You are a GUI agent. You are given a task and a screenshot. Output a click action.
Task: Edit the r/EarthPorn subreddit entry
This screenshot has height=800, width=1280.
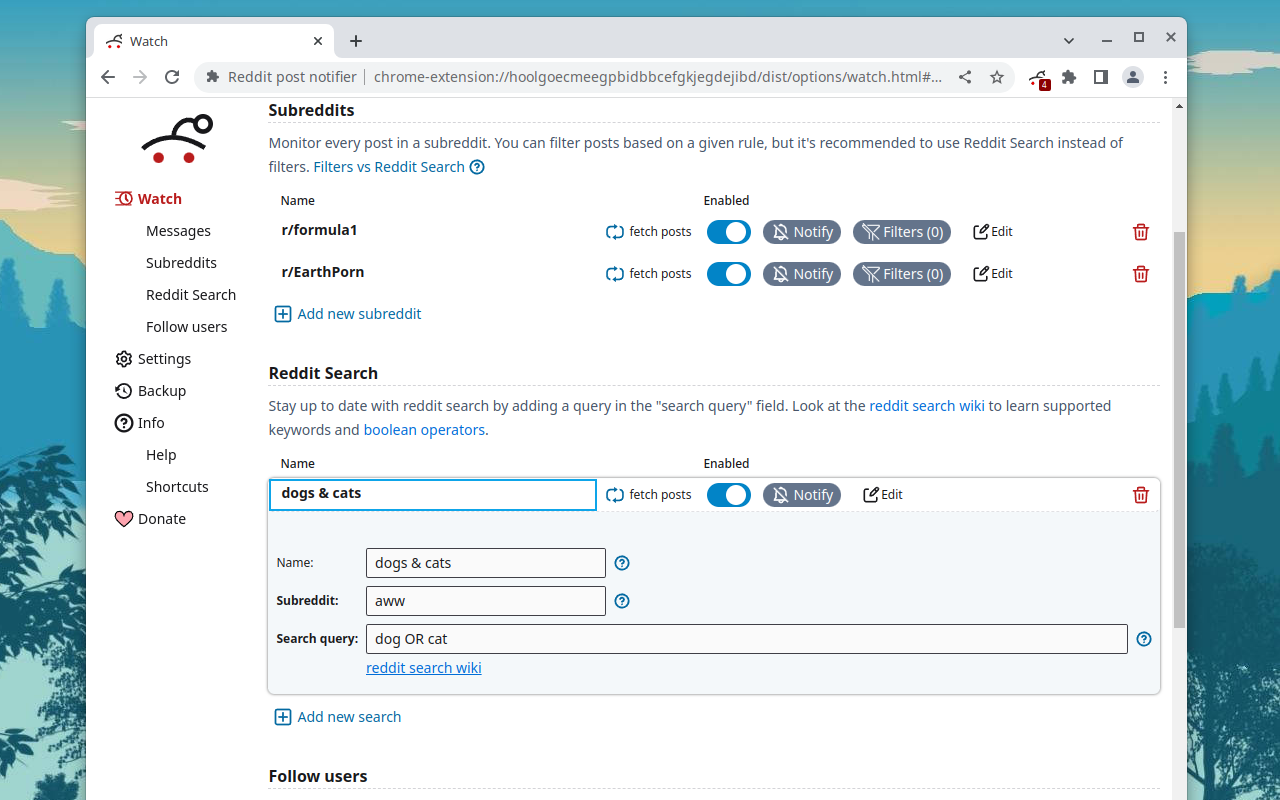click(993, 274)
